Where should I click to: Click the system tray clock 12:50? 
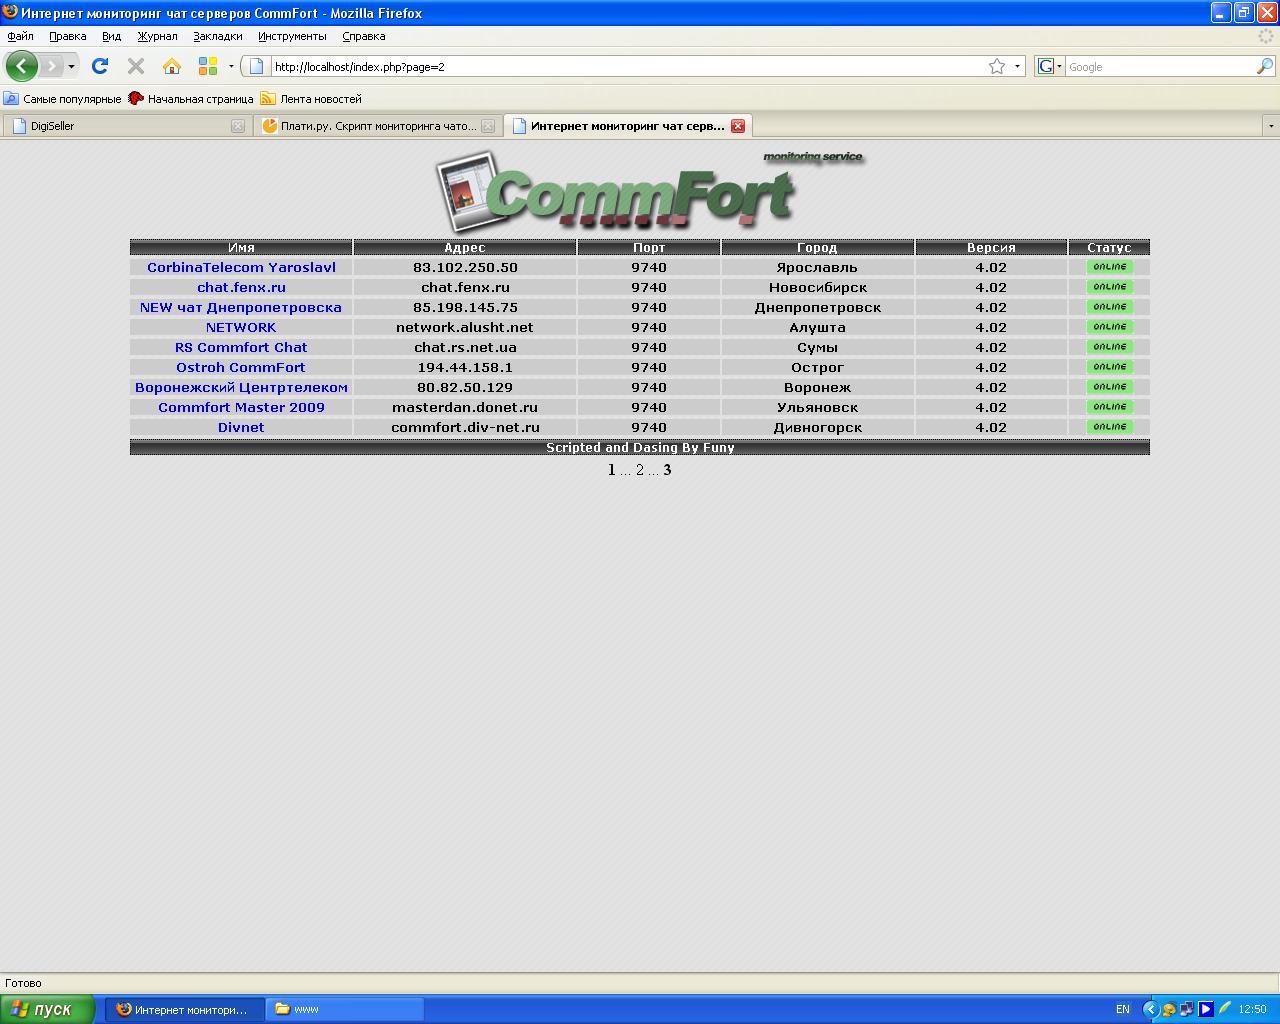click(1252, 1009)
